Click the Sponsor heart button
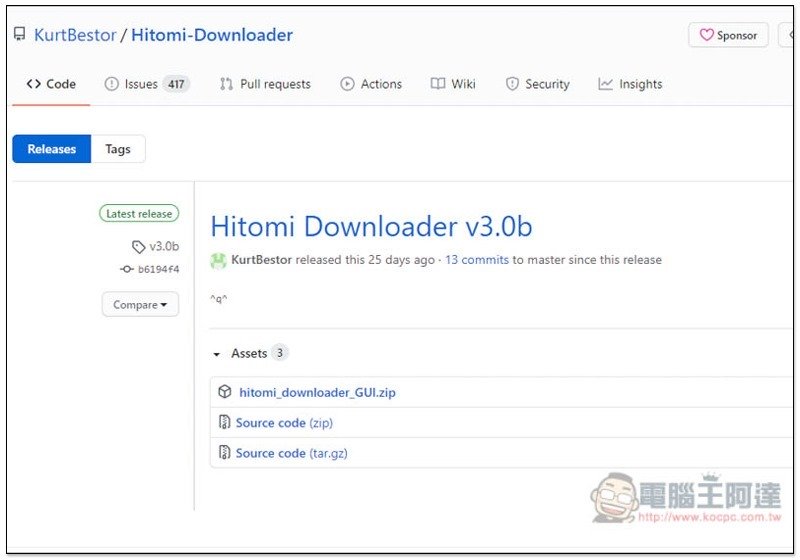The image size is (800, 560). pyautogui.click(x=728, y=35)
